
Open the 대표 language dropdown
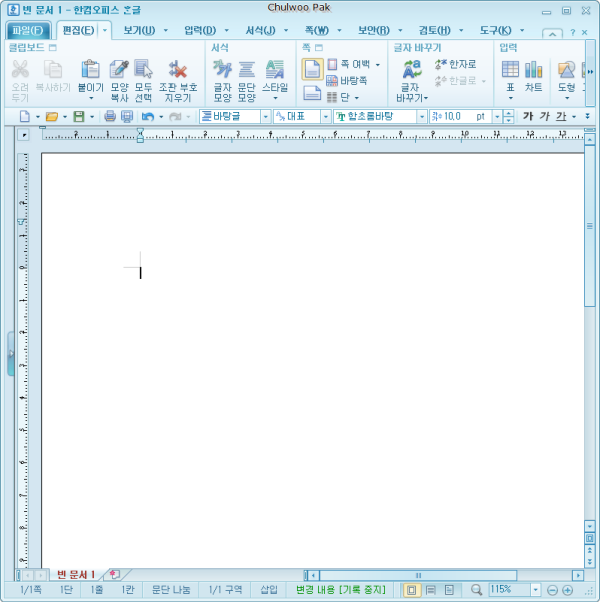(326, 116)
